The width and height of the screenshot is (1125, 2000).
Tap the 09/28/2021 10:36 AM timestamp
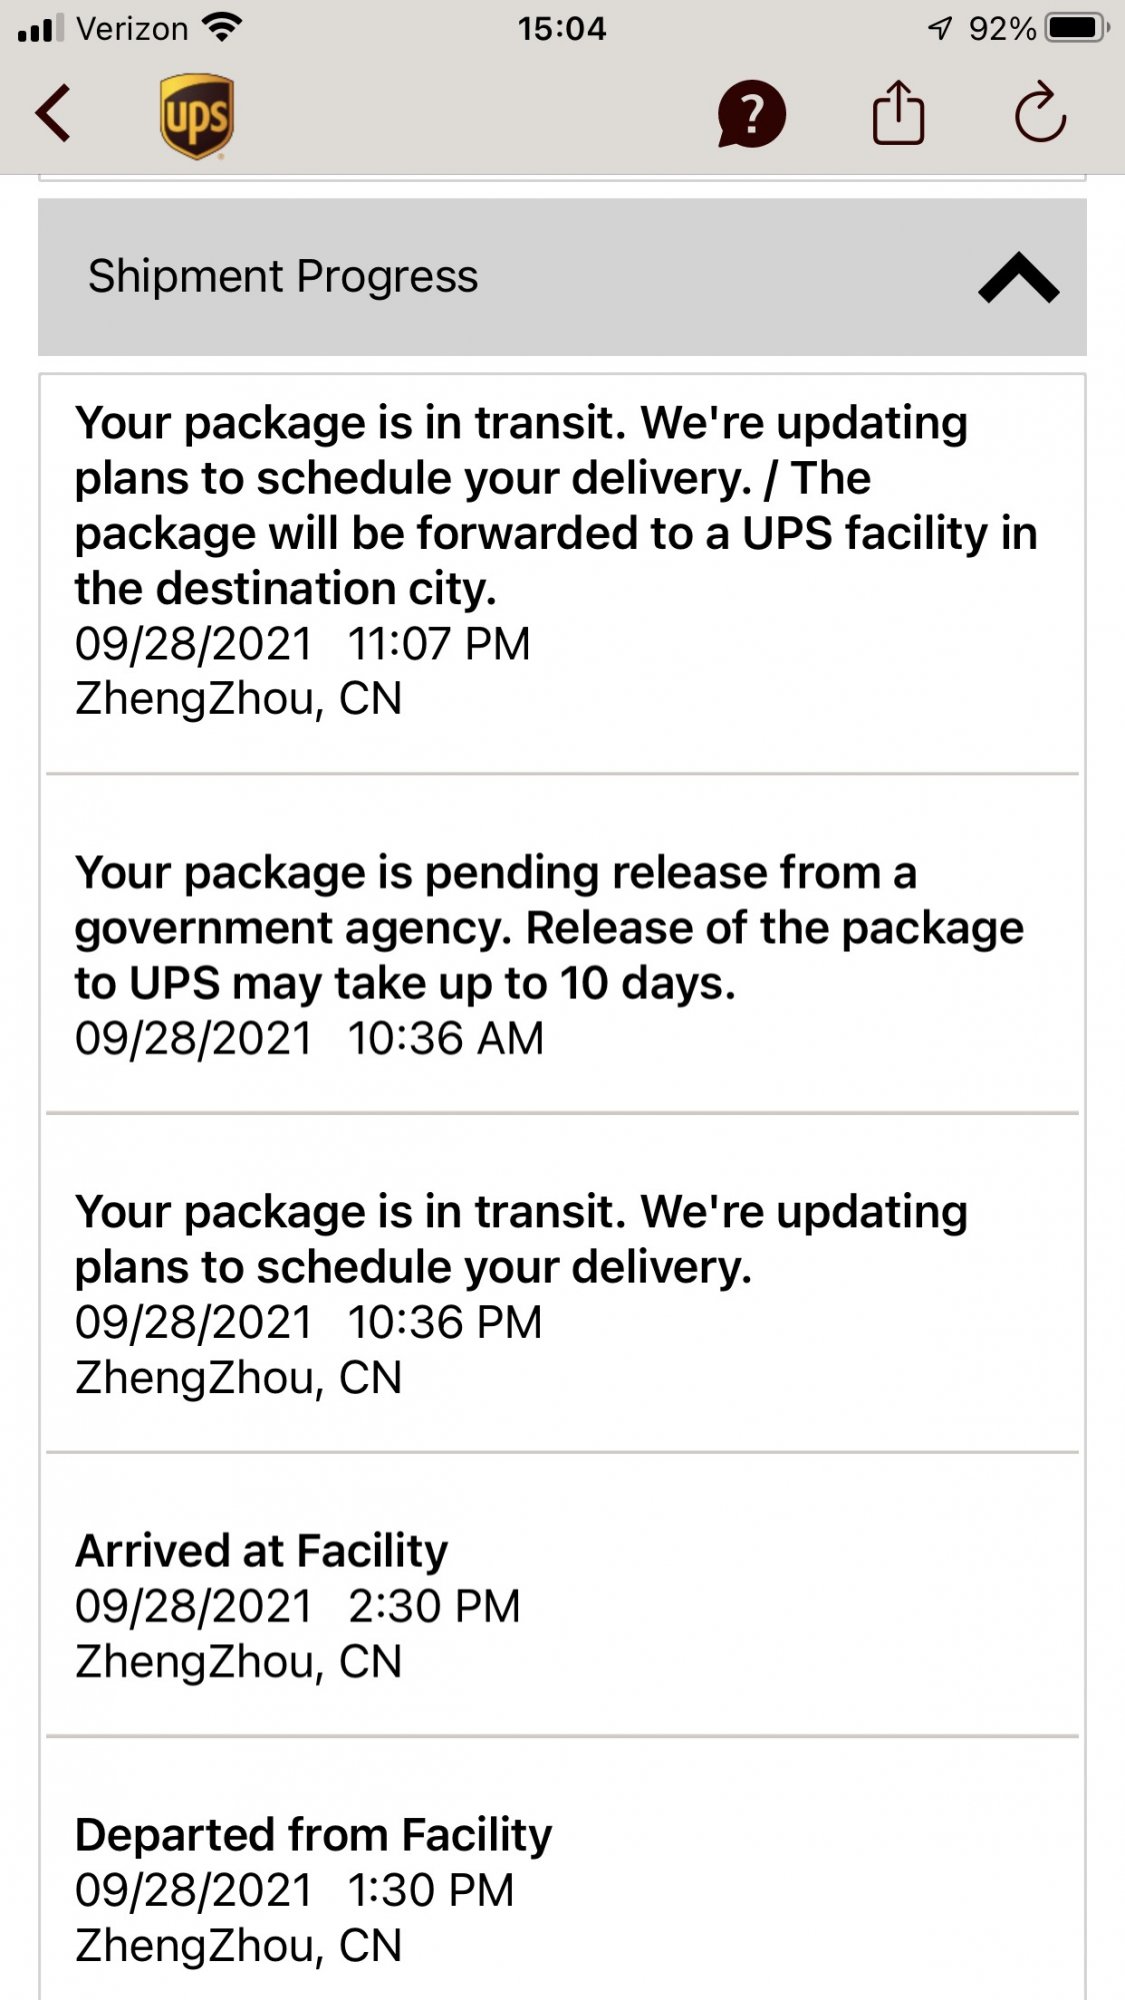(309, 1038)
